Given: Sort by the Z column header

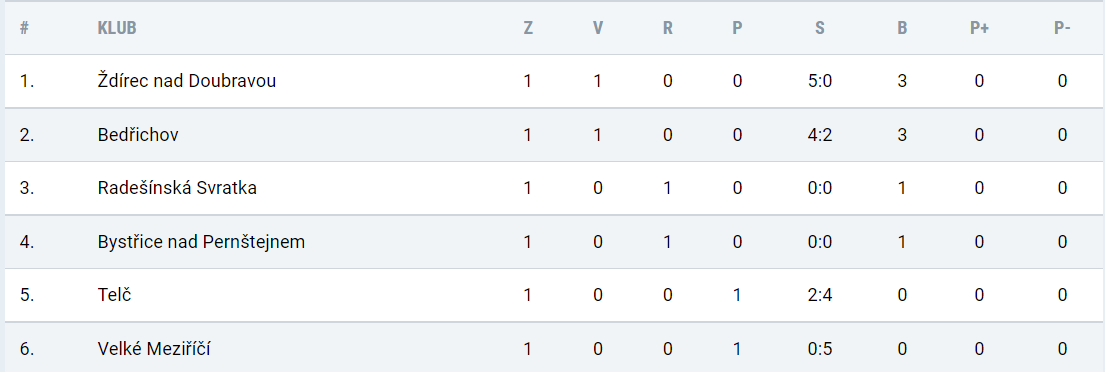Looking at the screenshot, I should pos(528,28).
